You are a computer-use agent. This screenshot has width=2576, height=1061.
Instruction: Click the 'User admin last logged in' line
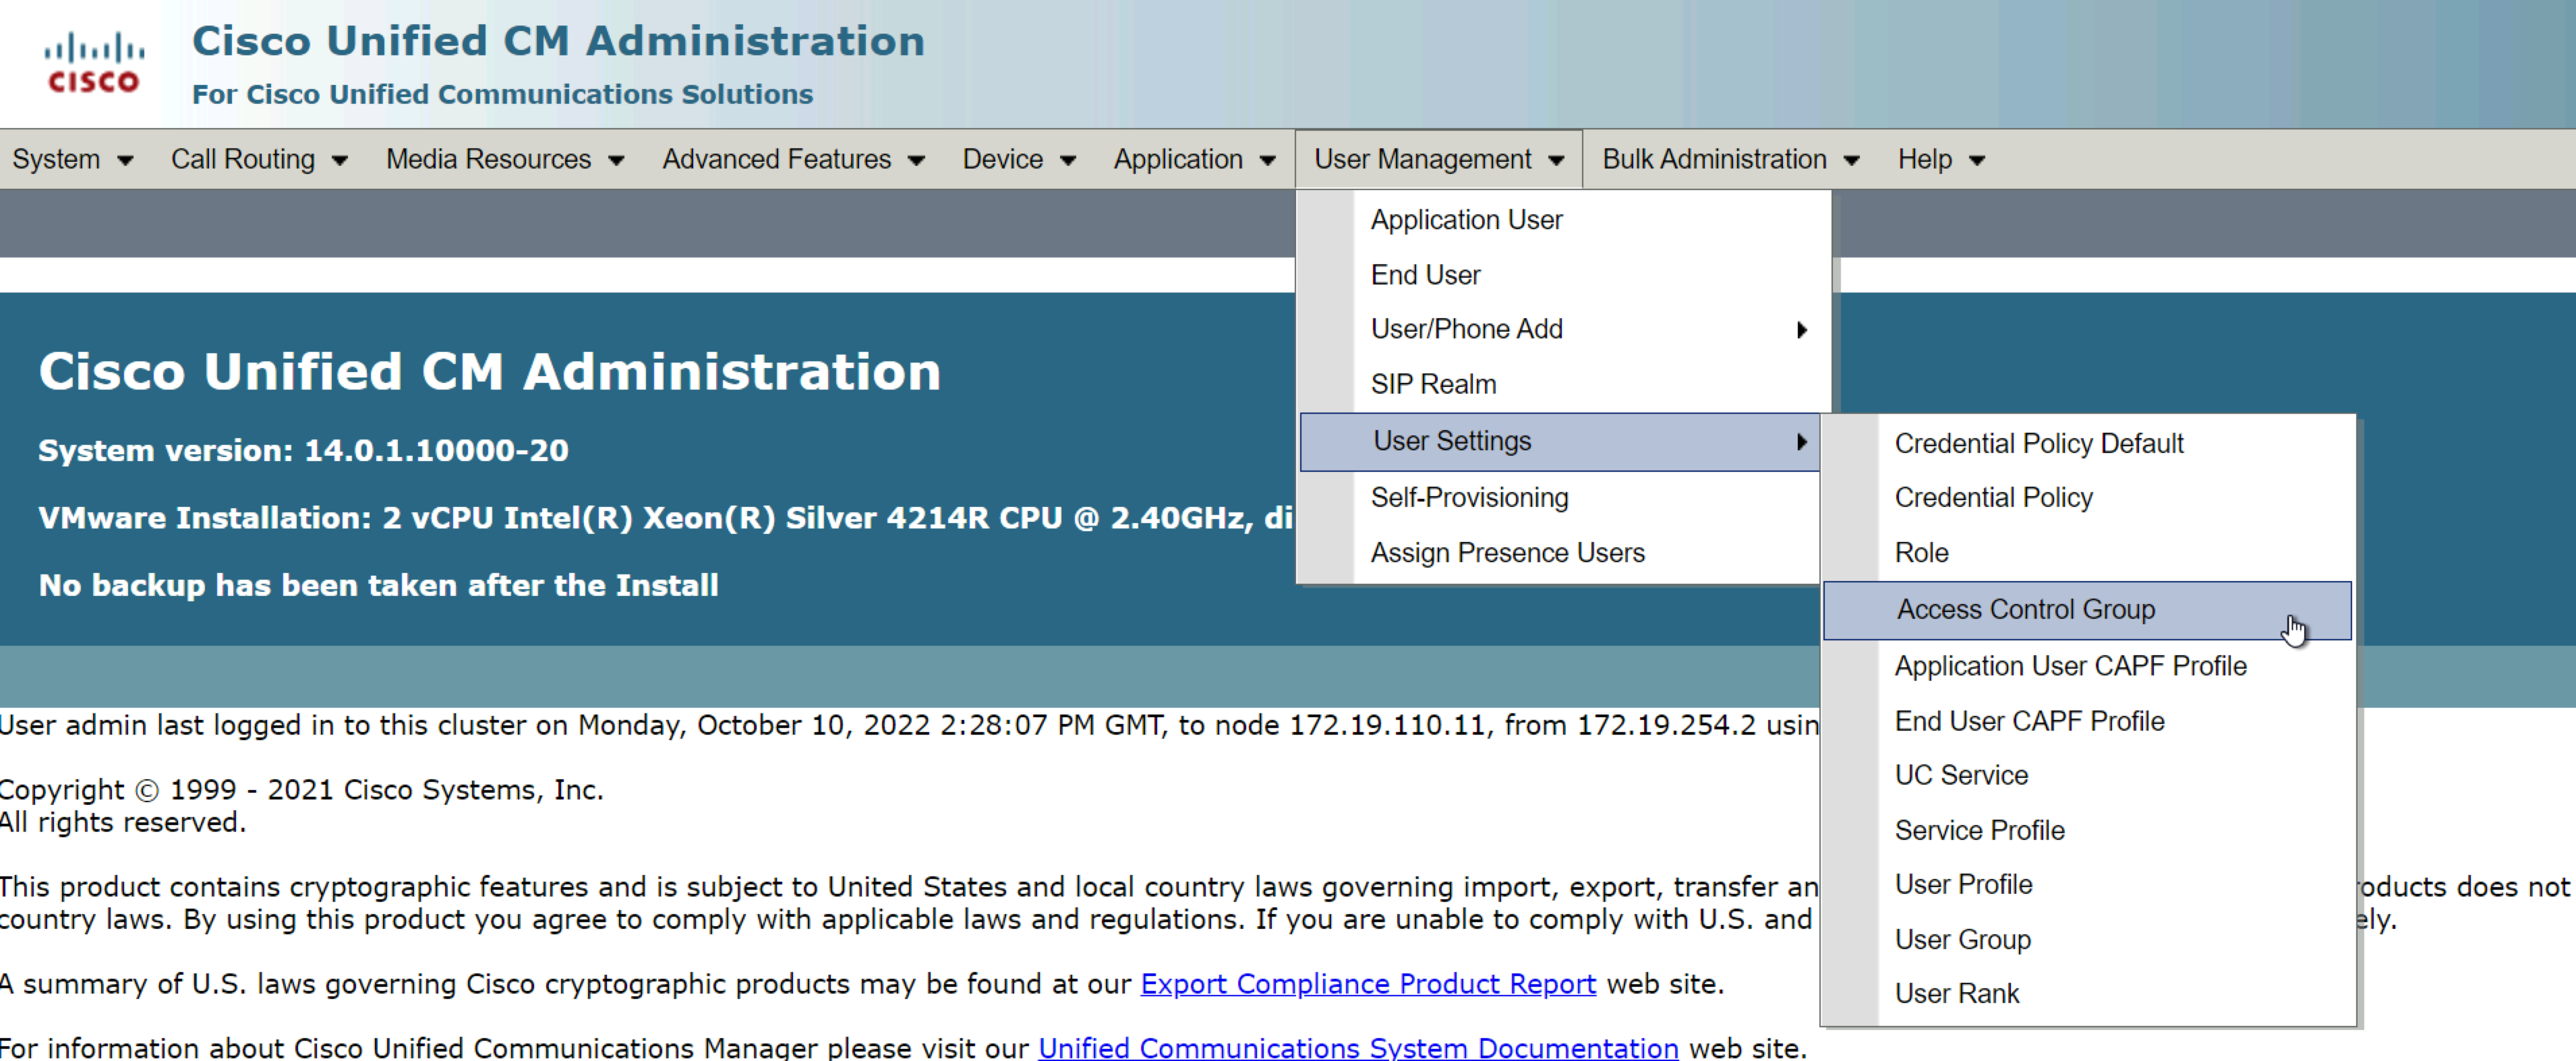[909, 725]
